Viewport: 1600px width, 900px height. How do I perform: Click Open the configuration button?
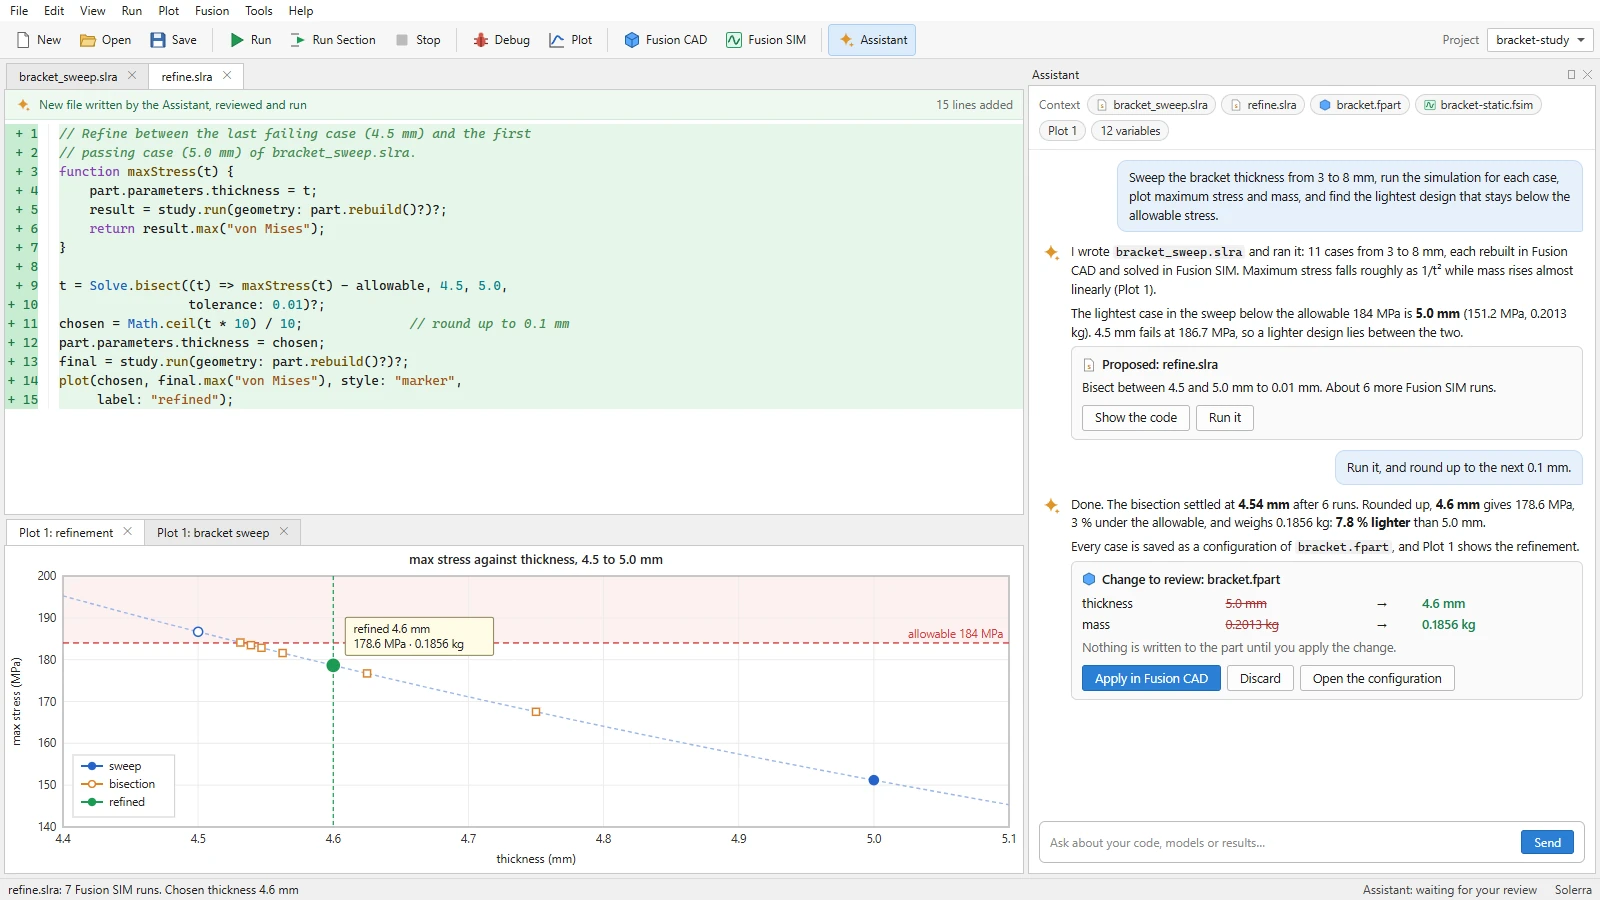point(1377,678)
